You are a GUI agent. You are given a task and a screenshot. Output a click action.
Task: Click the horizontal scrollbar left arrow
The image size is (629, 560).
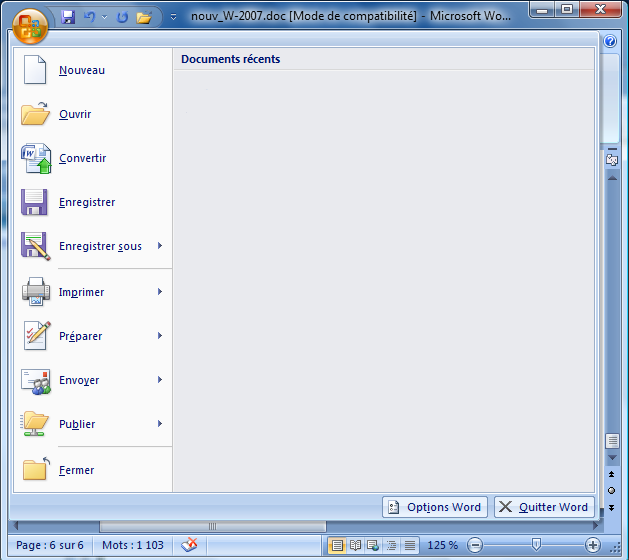click(x=15, y=526)
